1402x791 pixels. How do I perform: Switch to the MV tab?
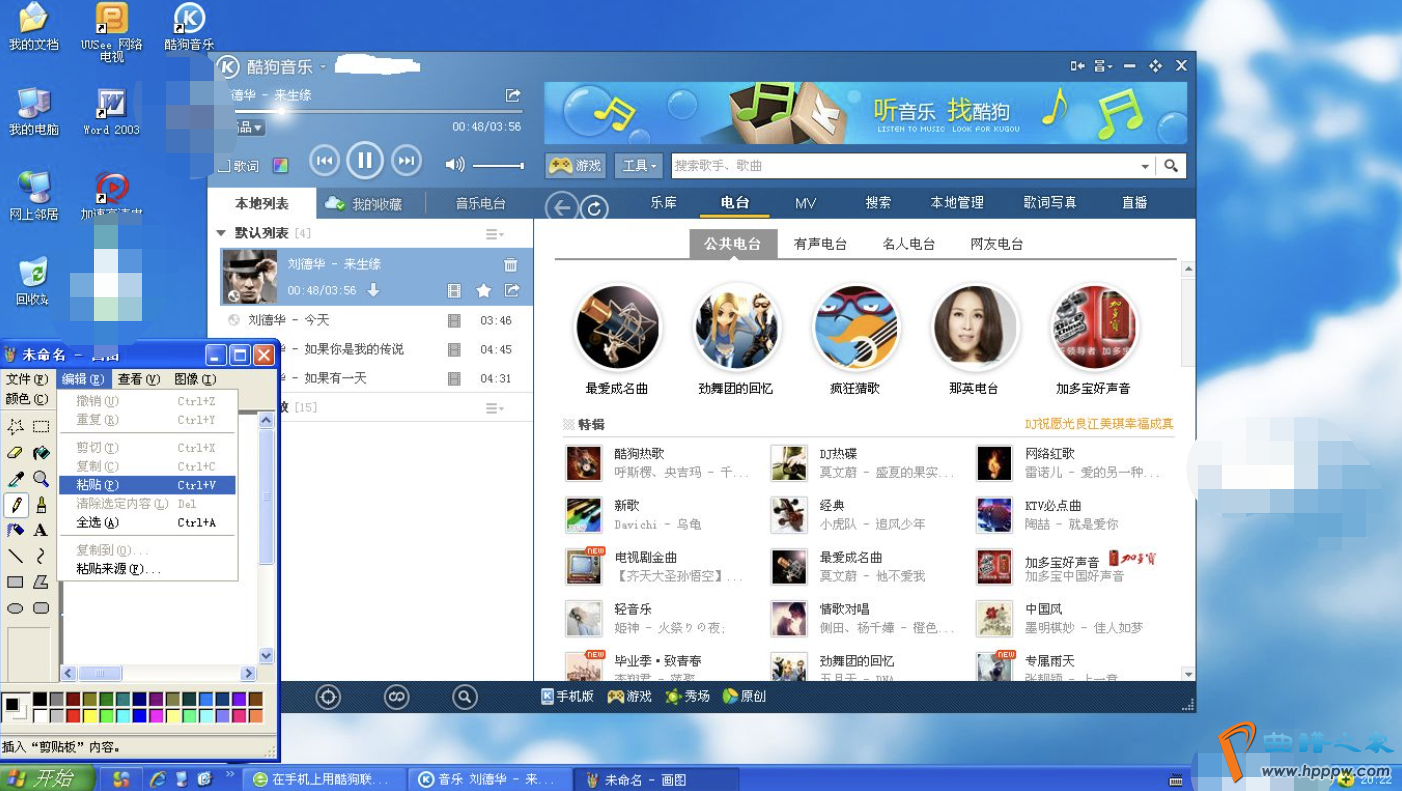pyautogui.click(x=806, y=203)
